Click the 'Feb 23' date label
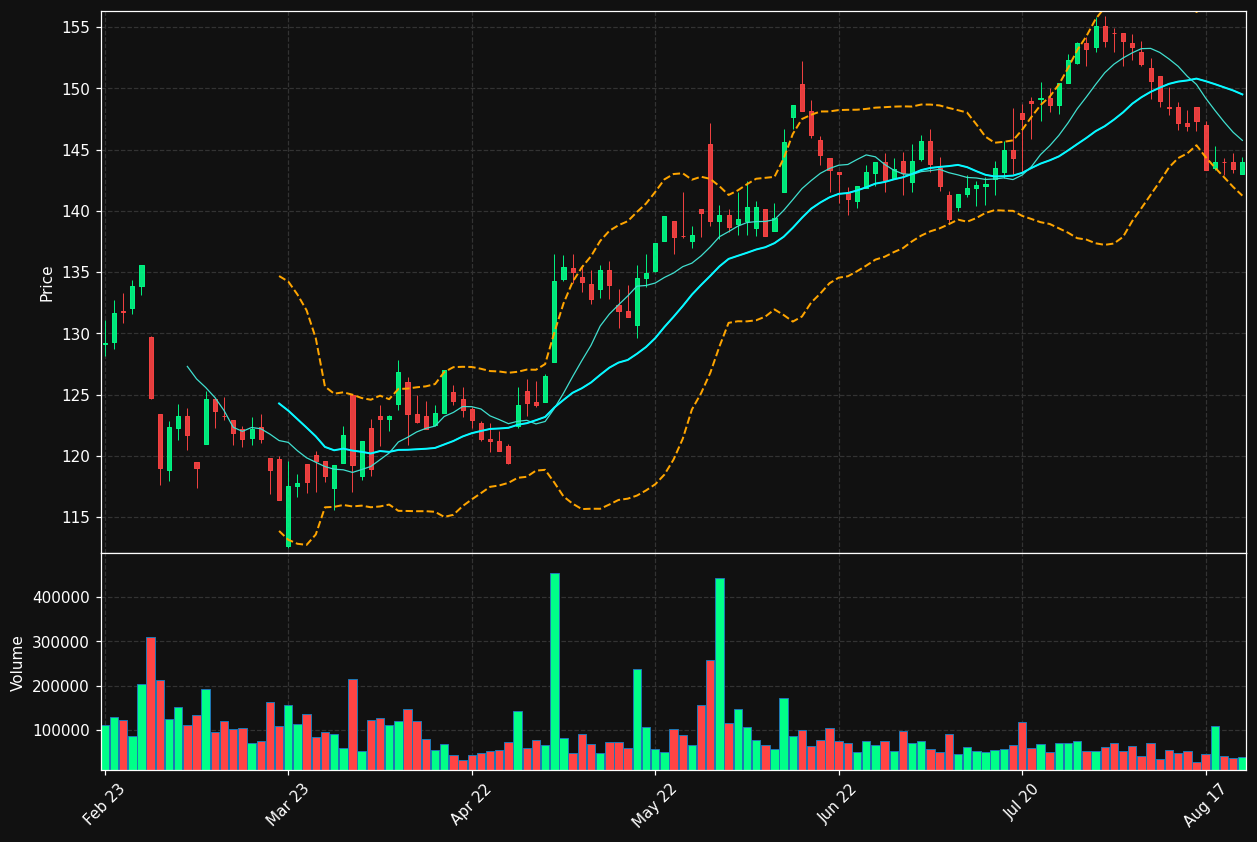The width and height of the screenshot is (1257, 842). click(x=104, y=803)
